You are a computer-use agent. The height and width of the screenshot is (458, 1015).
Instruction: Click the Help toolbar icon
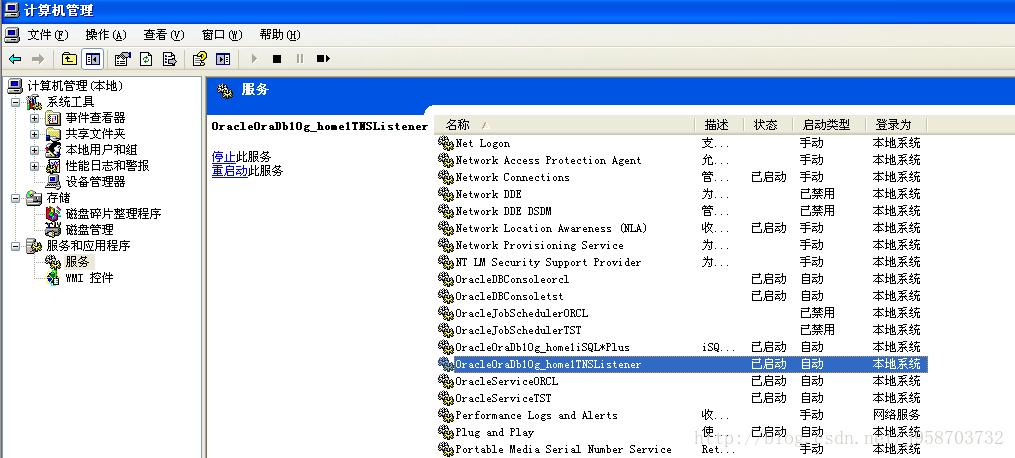(x=200, y=59)
